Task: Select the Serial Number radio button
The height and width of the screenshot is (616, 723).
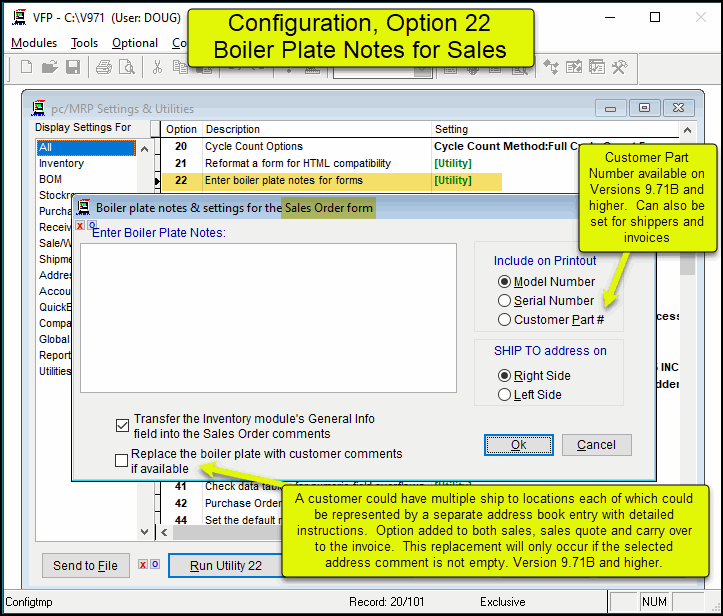Action: pyautogui.click(x=504, y=301)
